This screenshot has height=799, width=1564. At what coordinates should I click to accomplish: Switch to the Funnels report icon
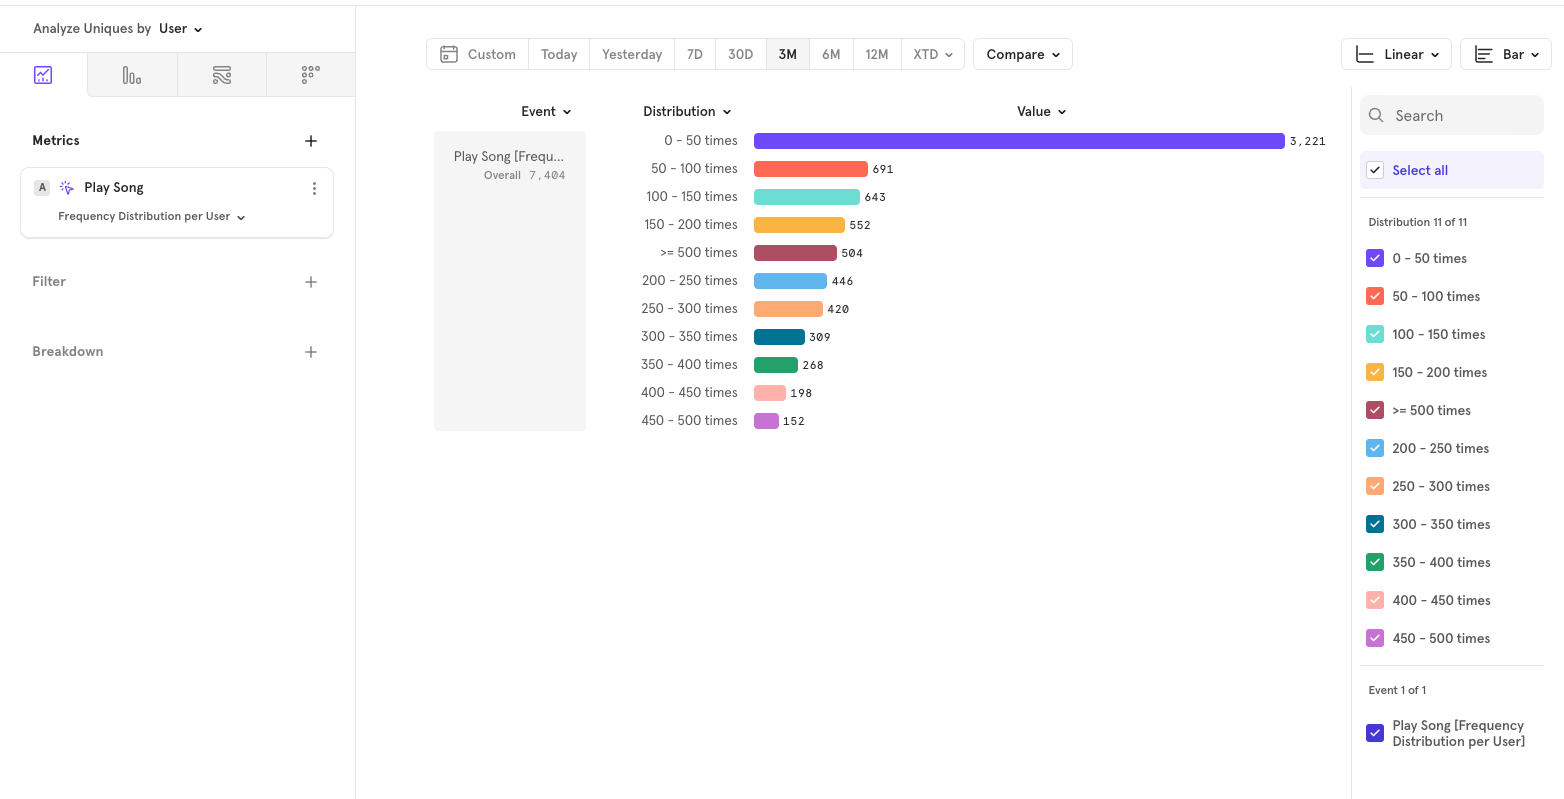(132, 75)
